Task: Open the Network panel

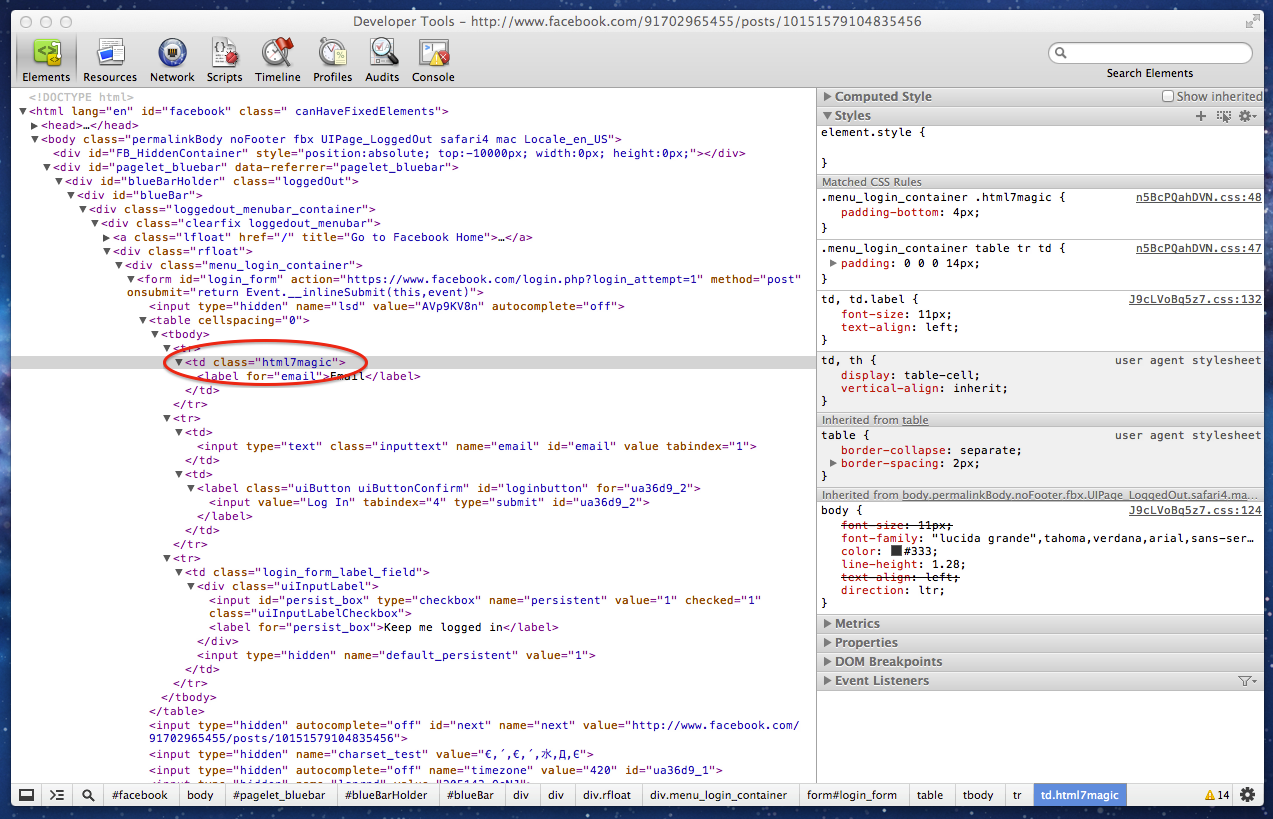Action: coord(172,60)
